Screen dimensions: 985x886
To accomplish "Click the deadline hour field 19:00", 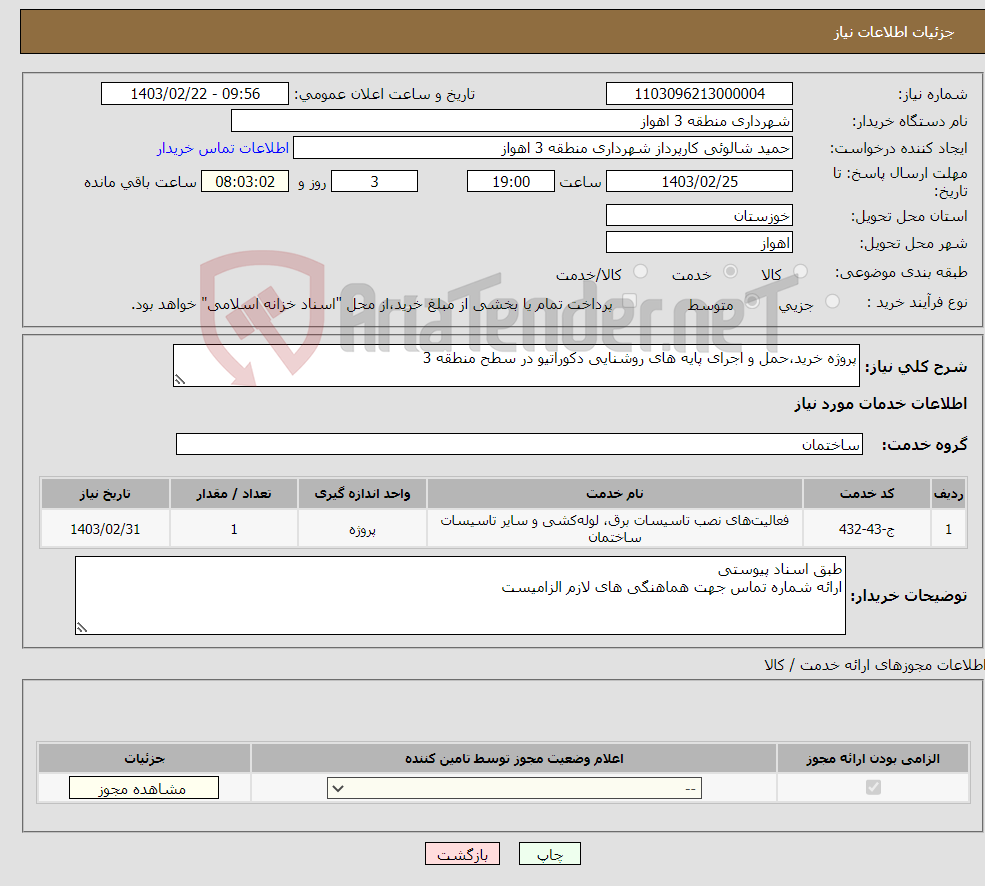I will coord(511,182).
